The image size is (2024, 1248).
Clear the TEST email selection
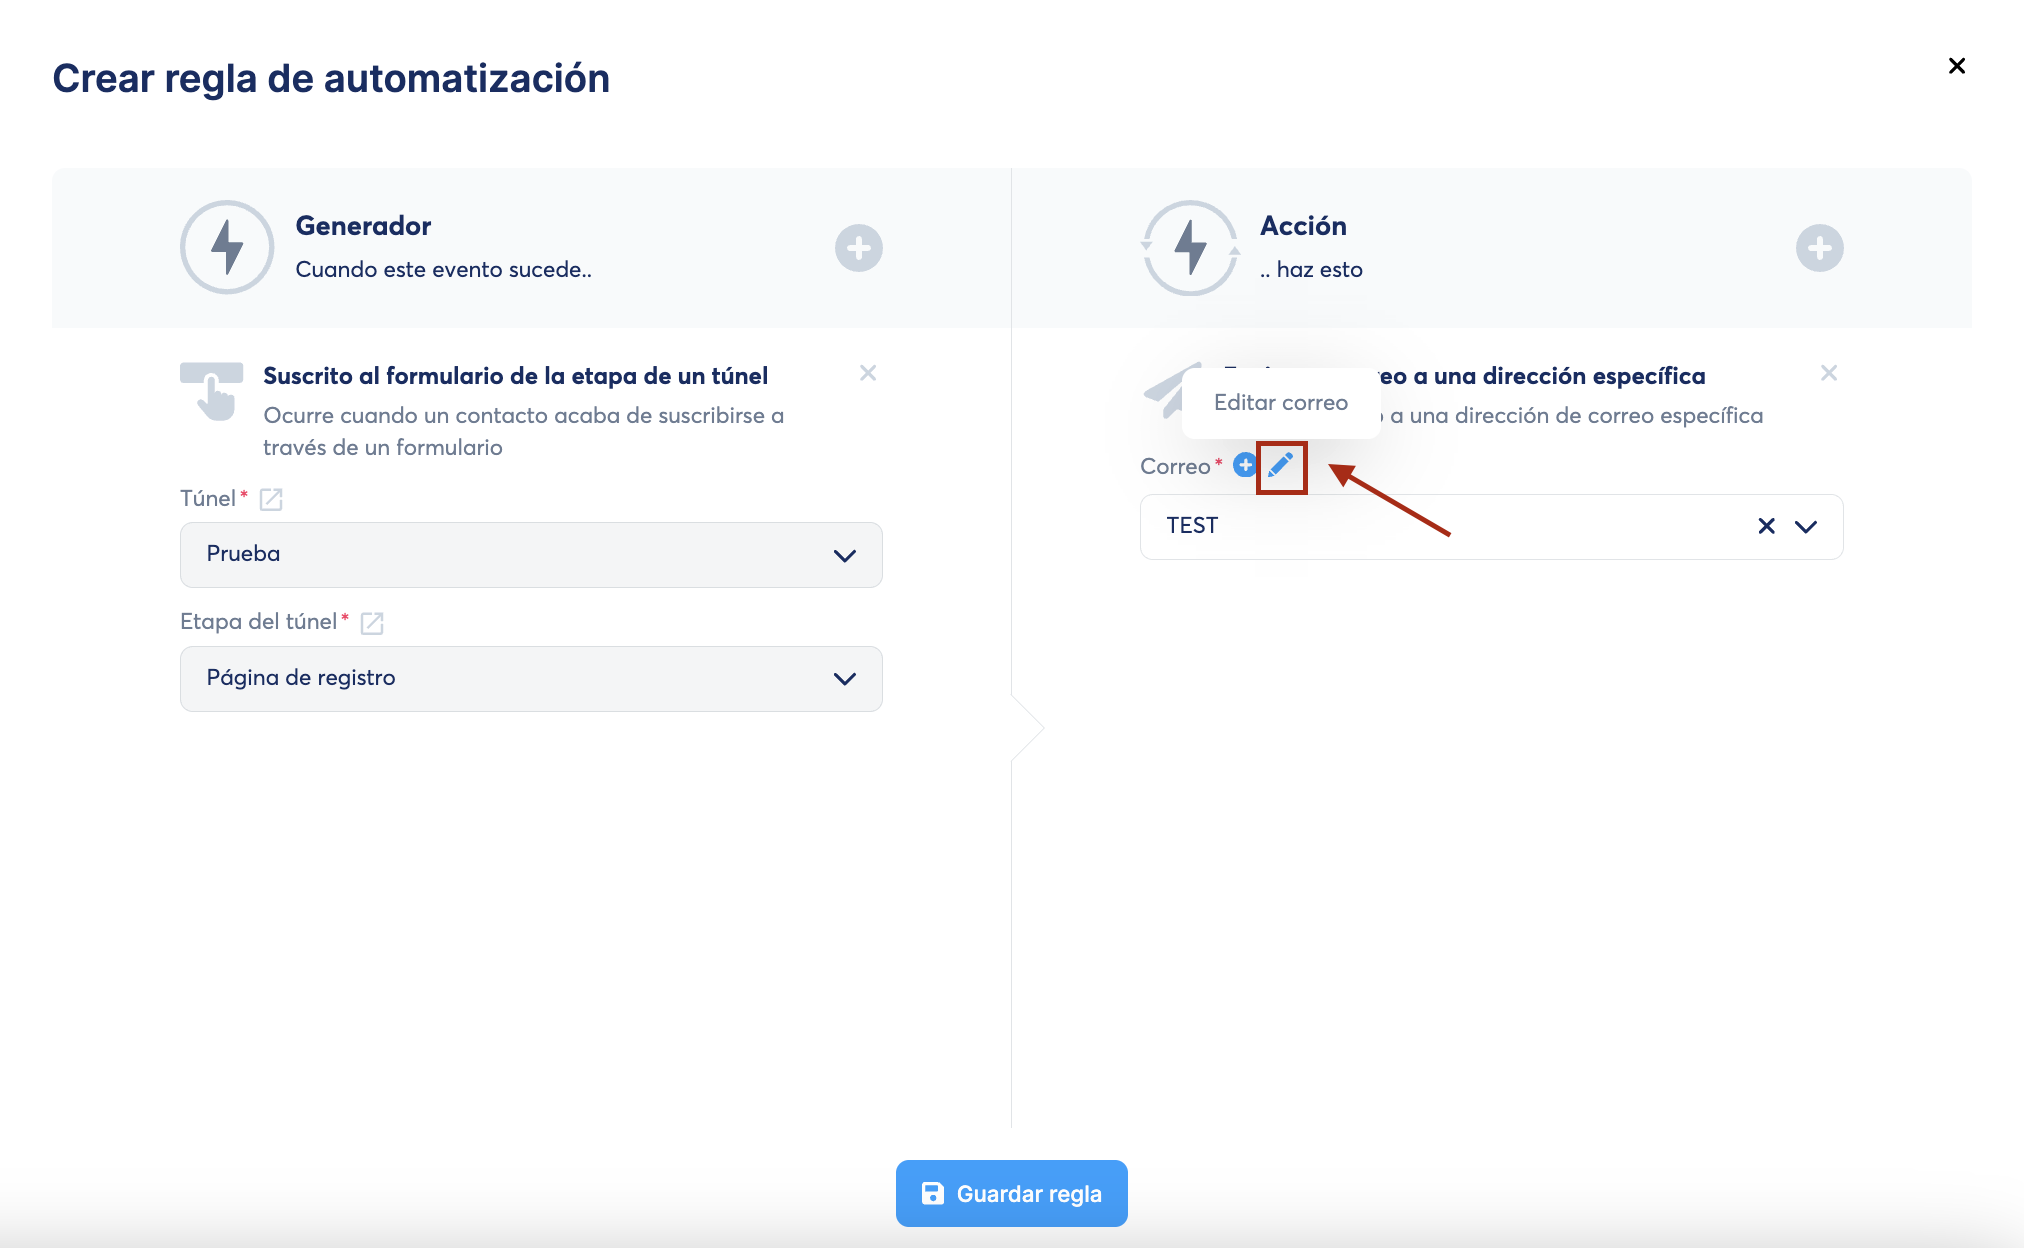(x=1766, y=526)
